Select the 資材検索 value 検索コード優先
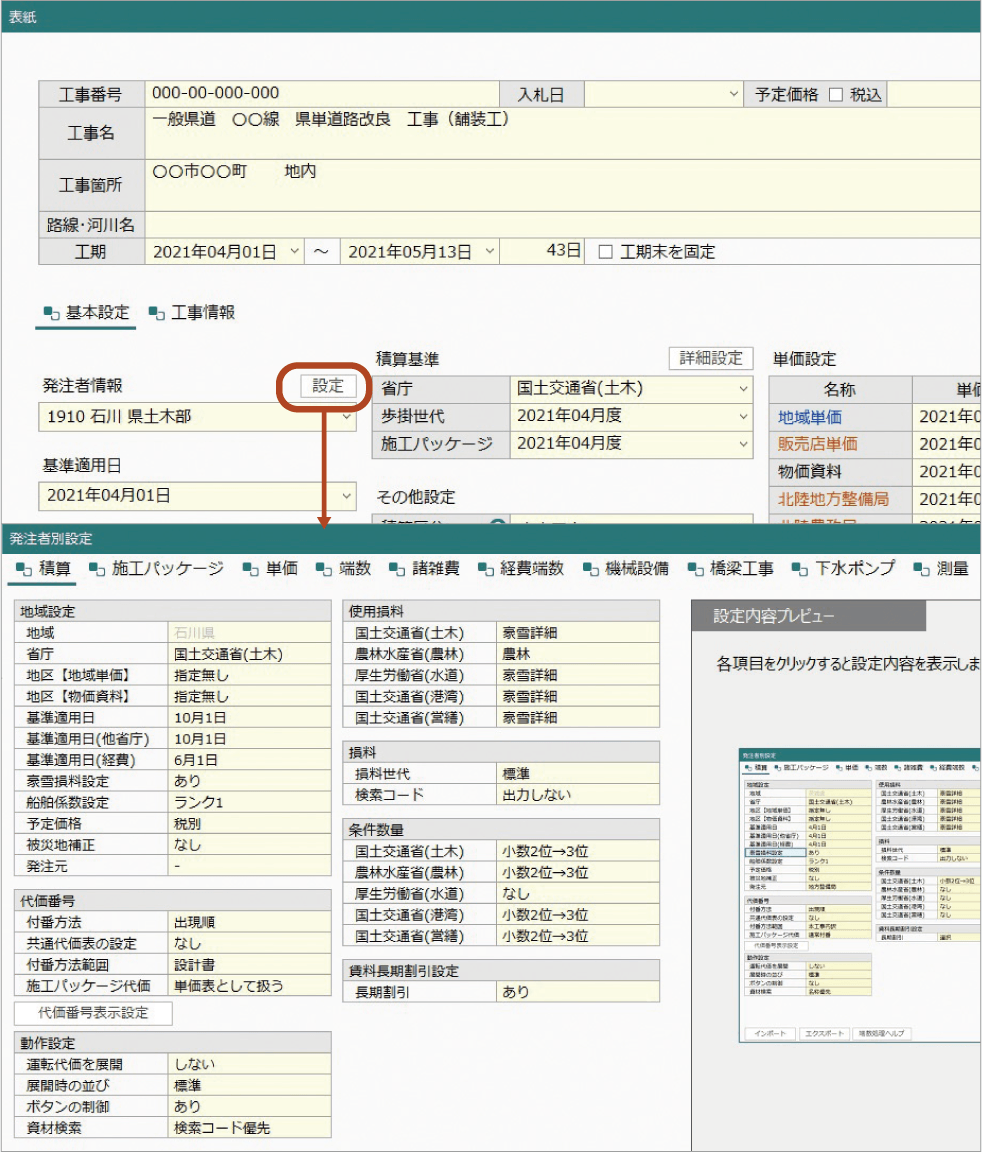 coord(250,1128)
